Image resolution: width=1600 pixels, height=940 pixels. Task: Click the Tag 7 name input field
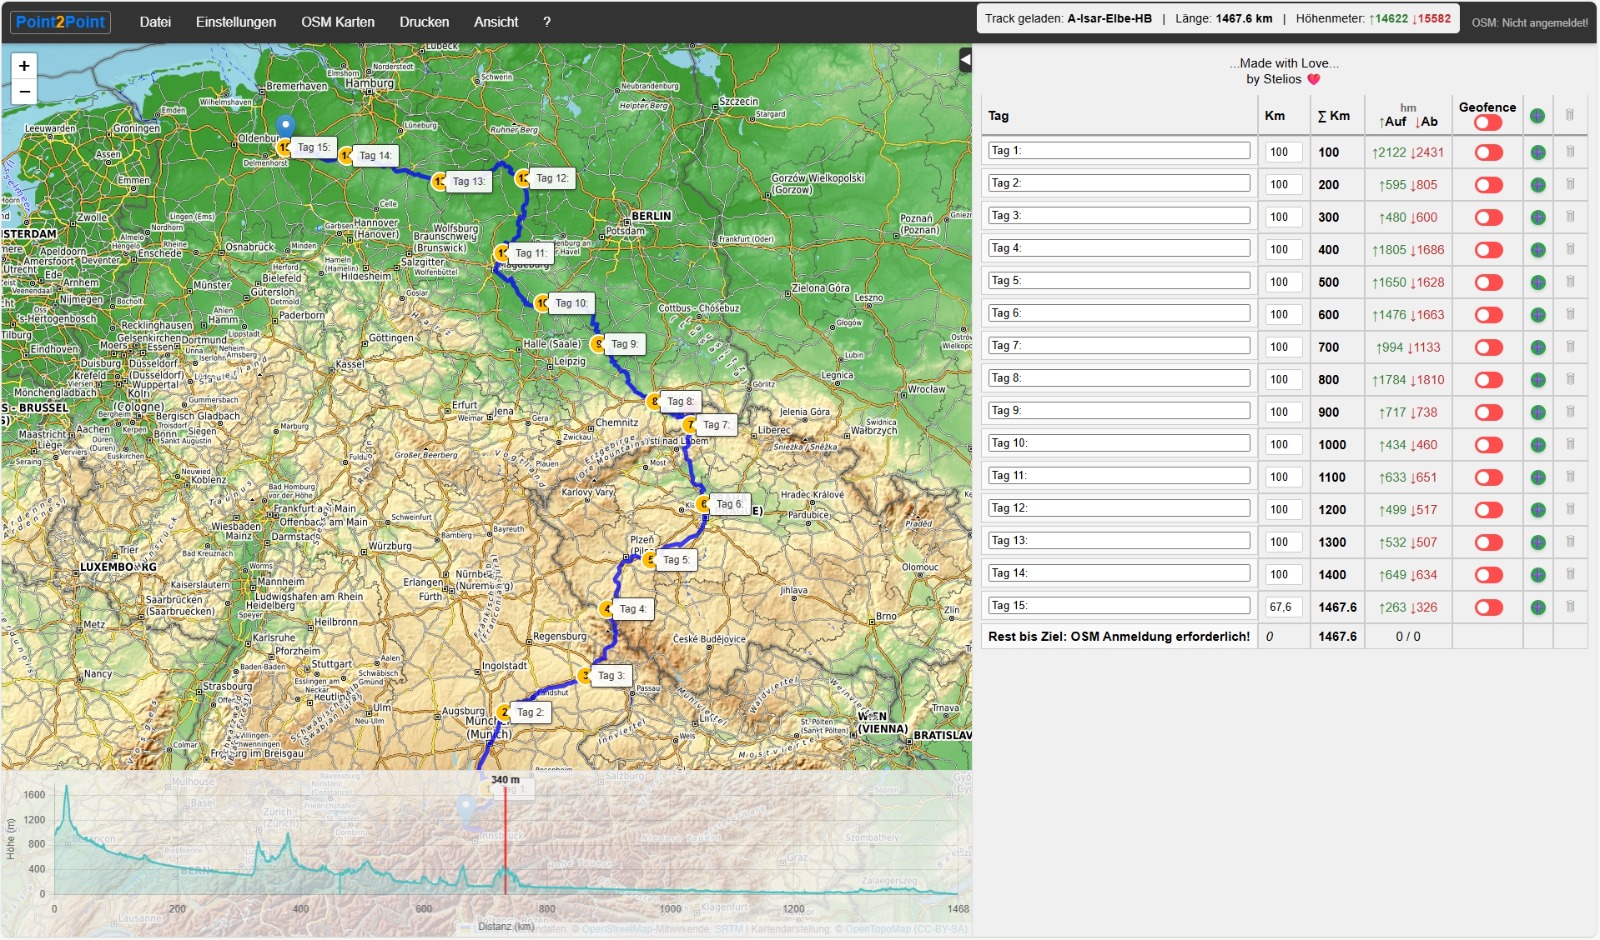pyautogui.click(x=1118, y=346)
